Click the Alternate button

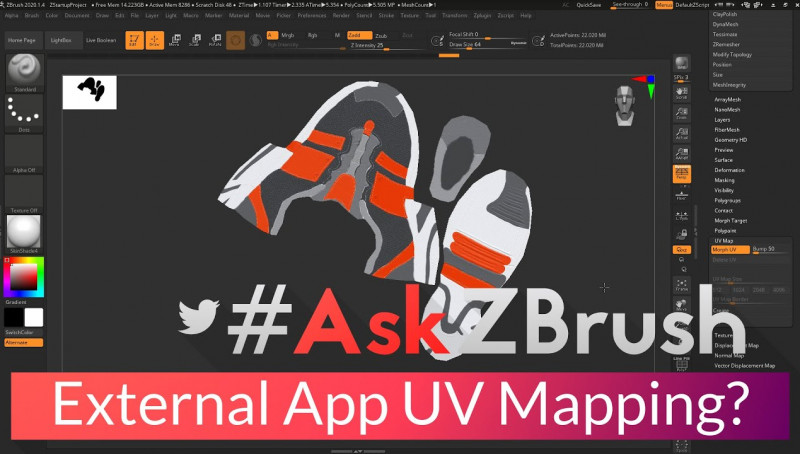click(x=24, y=342)
